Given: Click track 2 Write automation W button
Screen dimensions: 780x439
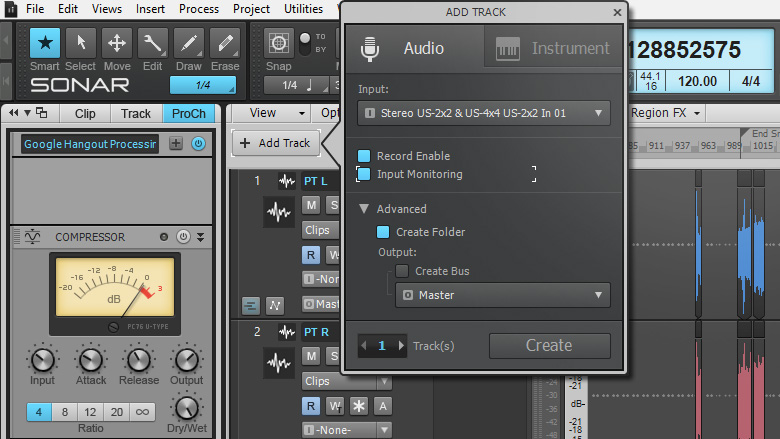Looking at the screenshot, I should tap(335, 406).
